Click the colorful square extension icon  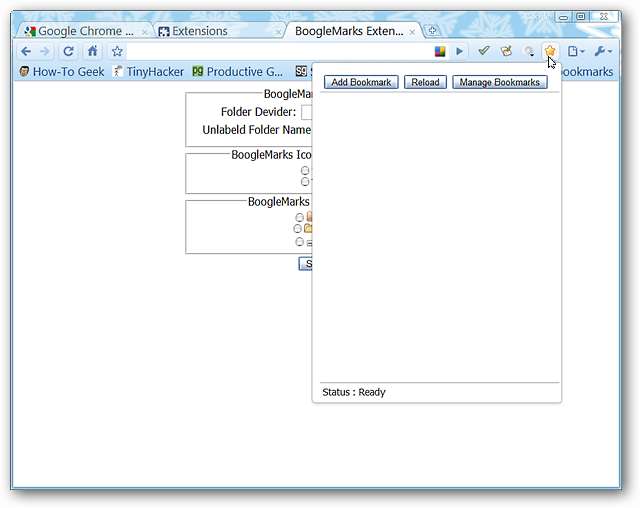440,51
